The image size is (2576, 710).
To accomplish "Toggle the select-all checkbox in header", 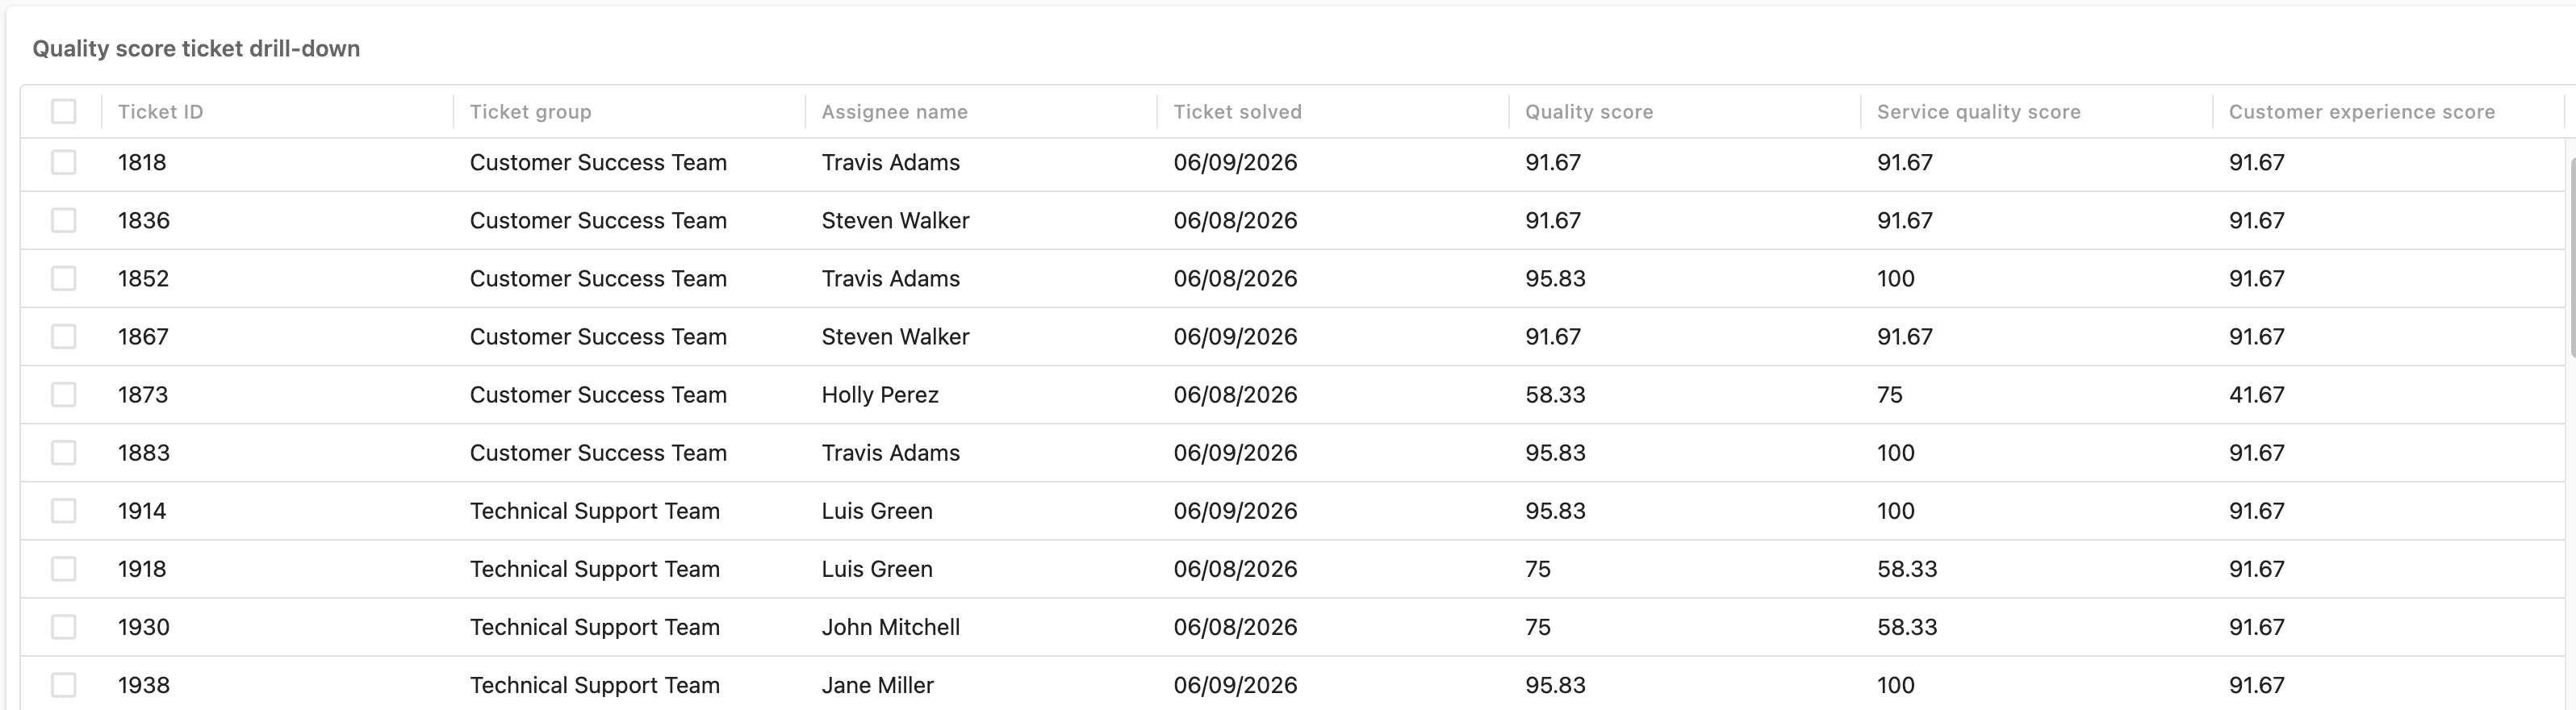I will [63, 111].
